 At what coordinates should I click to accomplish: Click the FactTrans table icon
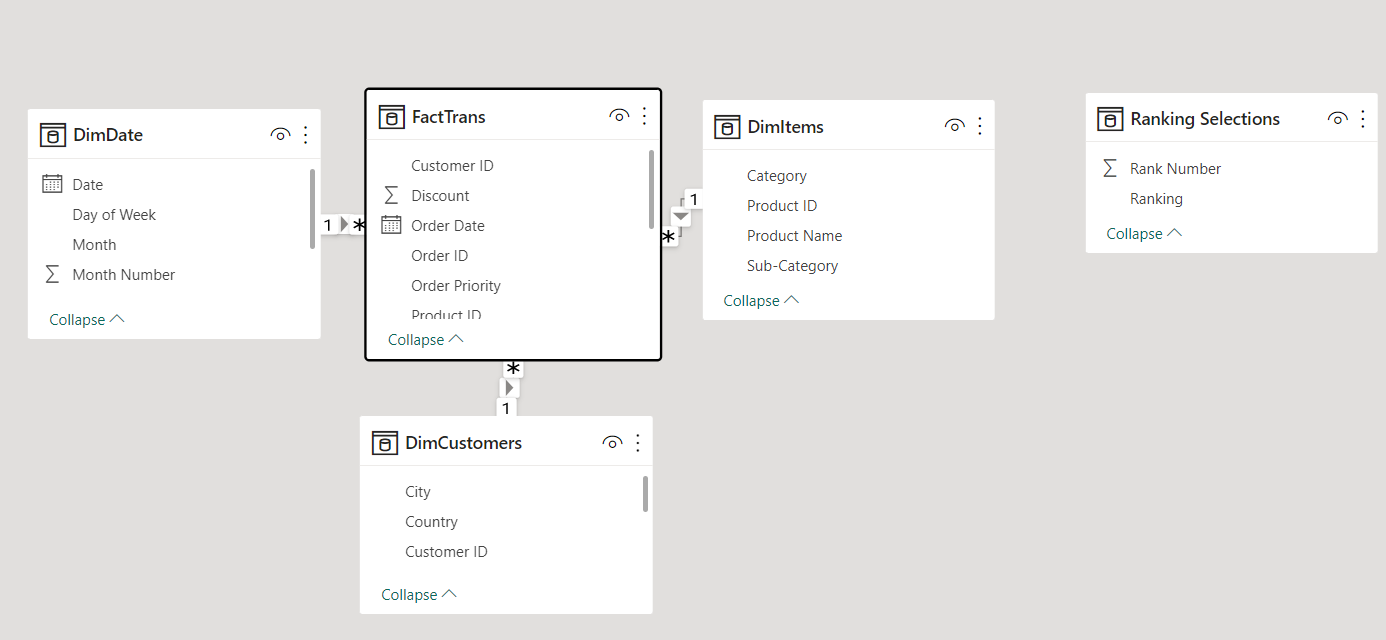point(392,117)
